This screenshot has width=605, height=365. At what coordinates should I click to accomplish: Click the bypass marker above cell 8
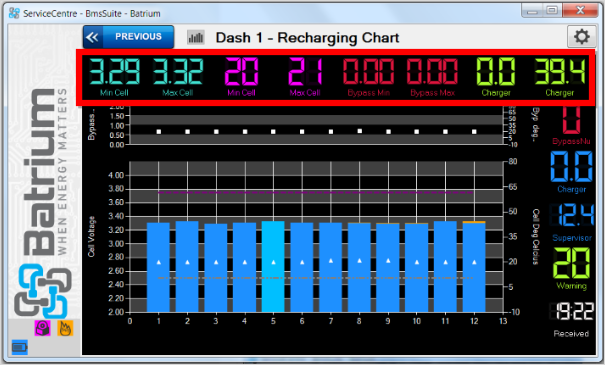coord(360,131)
